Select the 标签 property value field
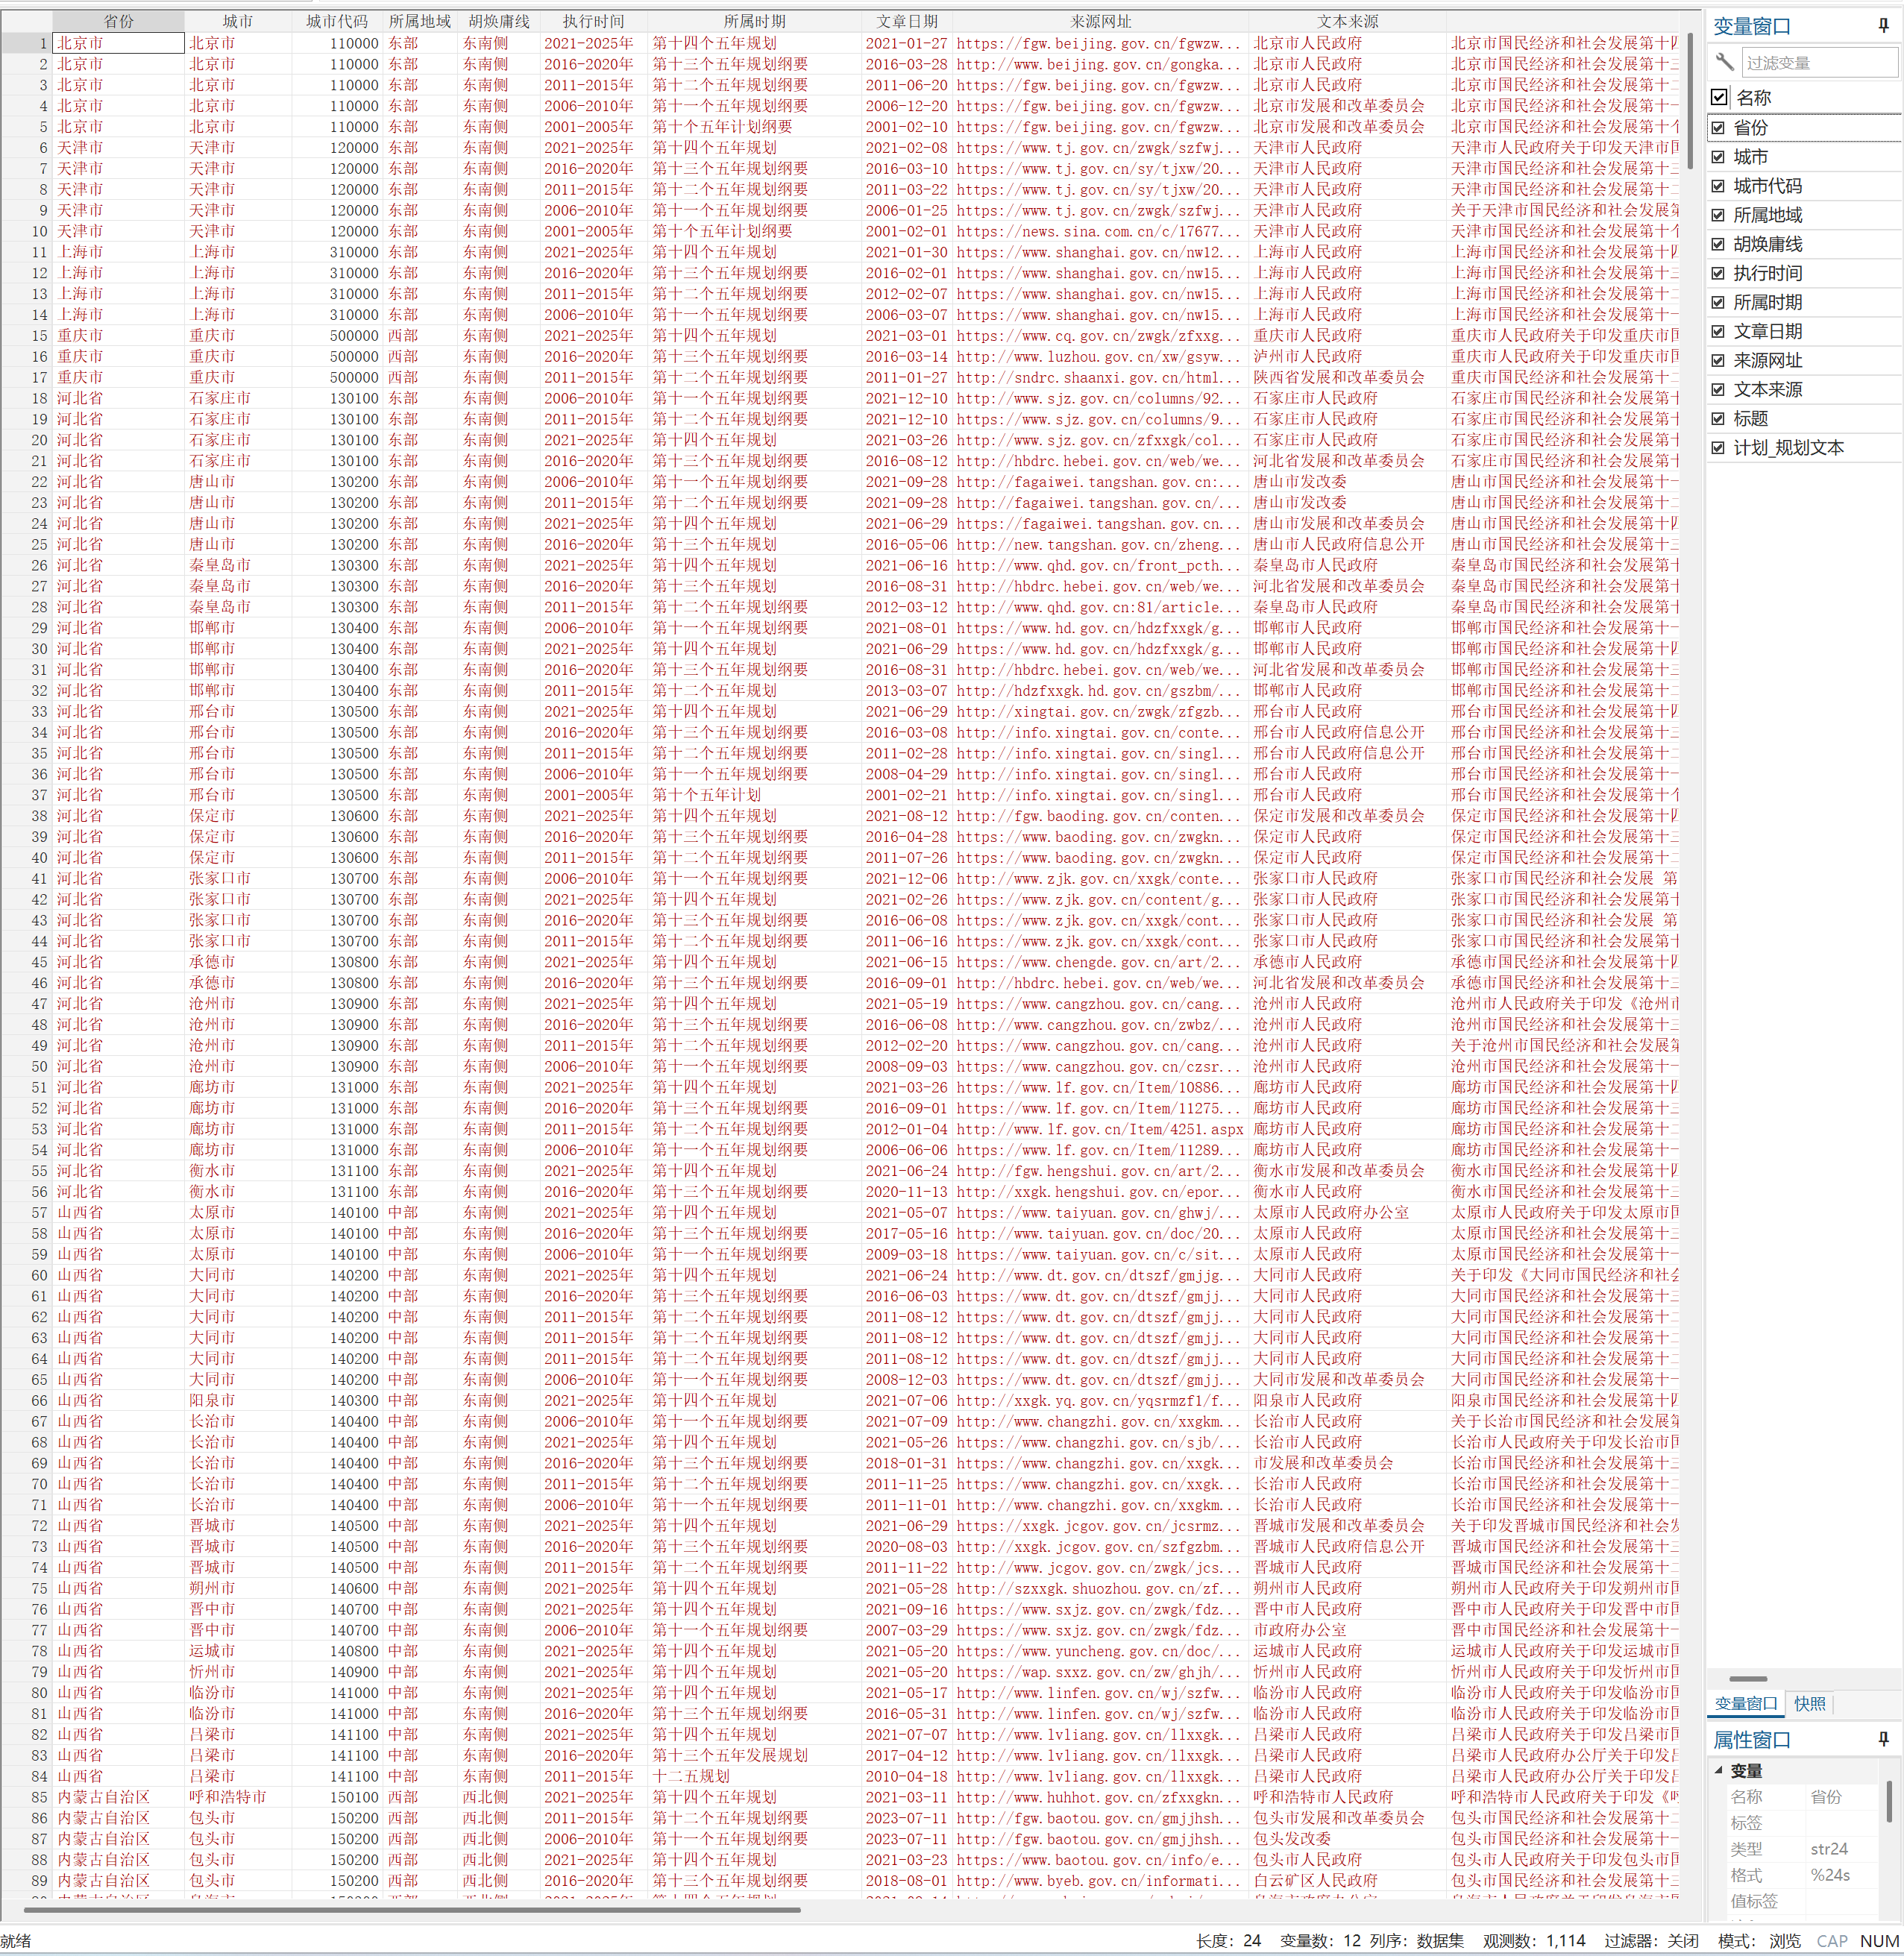 click(x=1840, y=1823)
